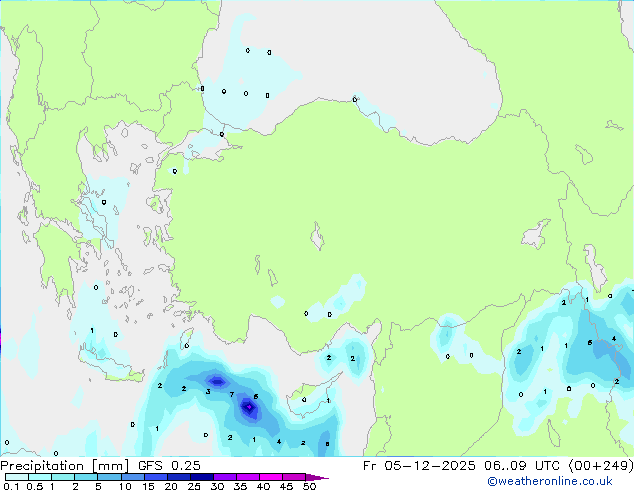Click the '7' precipitation value on the map

[x=232, y=395]
